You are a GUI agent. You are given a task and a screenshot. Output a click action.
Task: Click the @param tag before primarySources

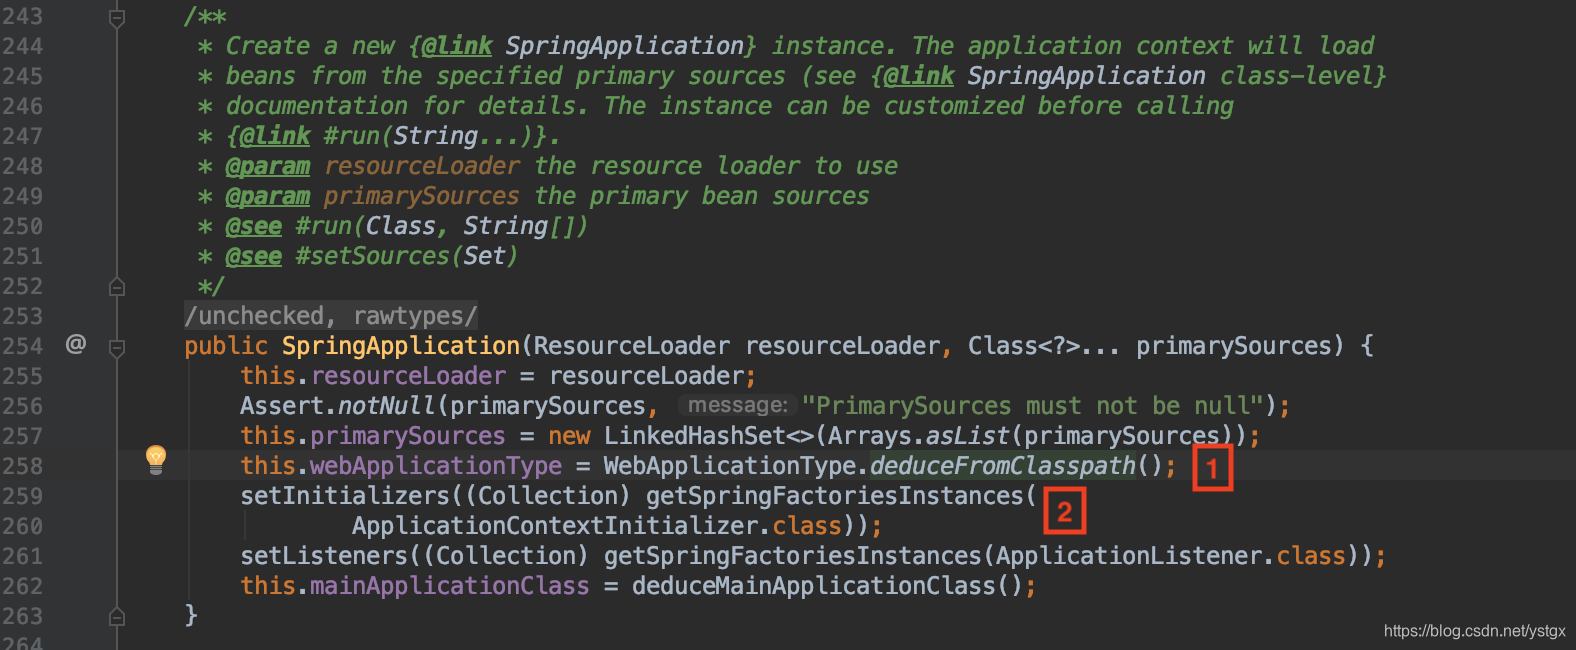coord(268,196)
